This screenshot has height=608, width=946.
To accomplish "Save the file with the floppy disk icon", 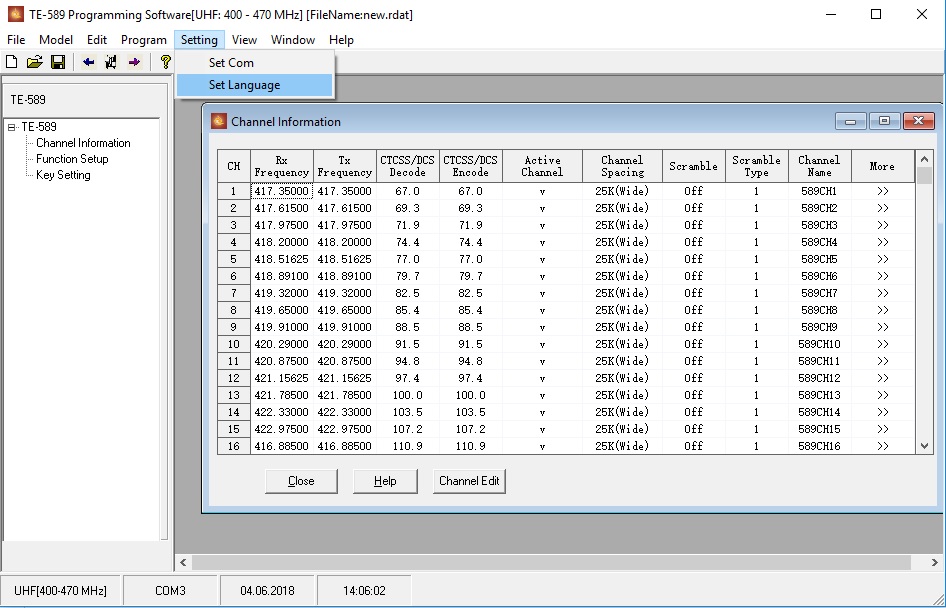I will (x=58, y=62).
